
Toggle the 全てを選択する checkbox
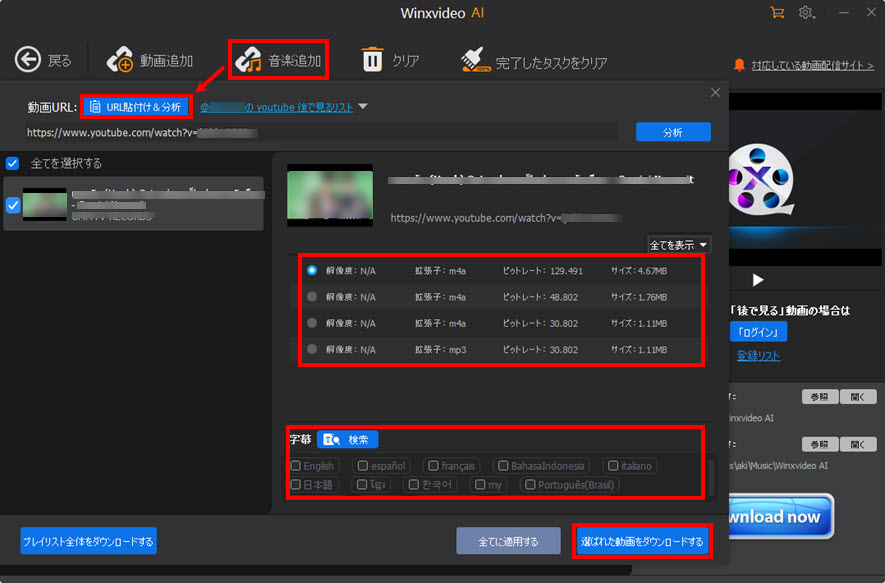[12, 163]
